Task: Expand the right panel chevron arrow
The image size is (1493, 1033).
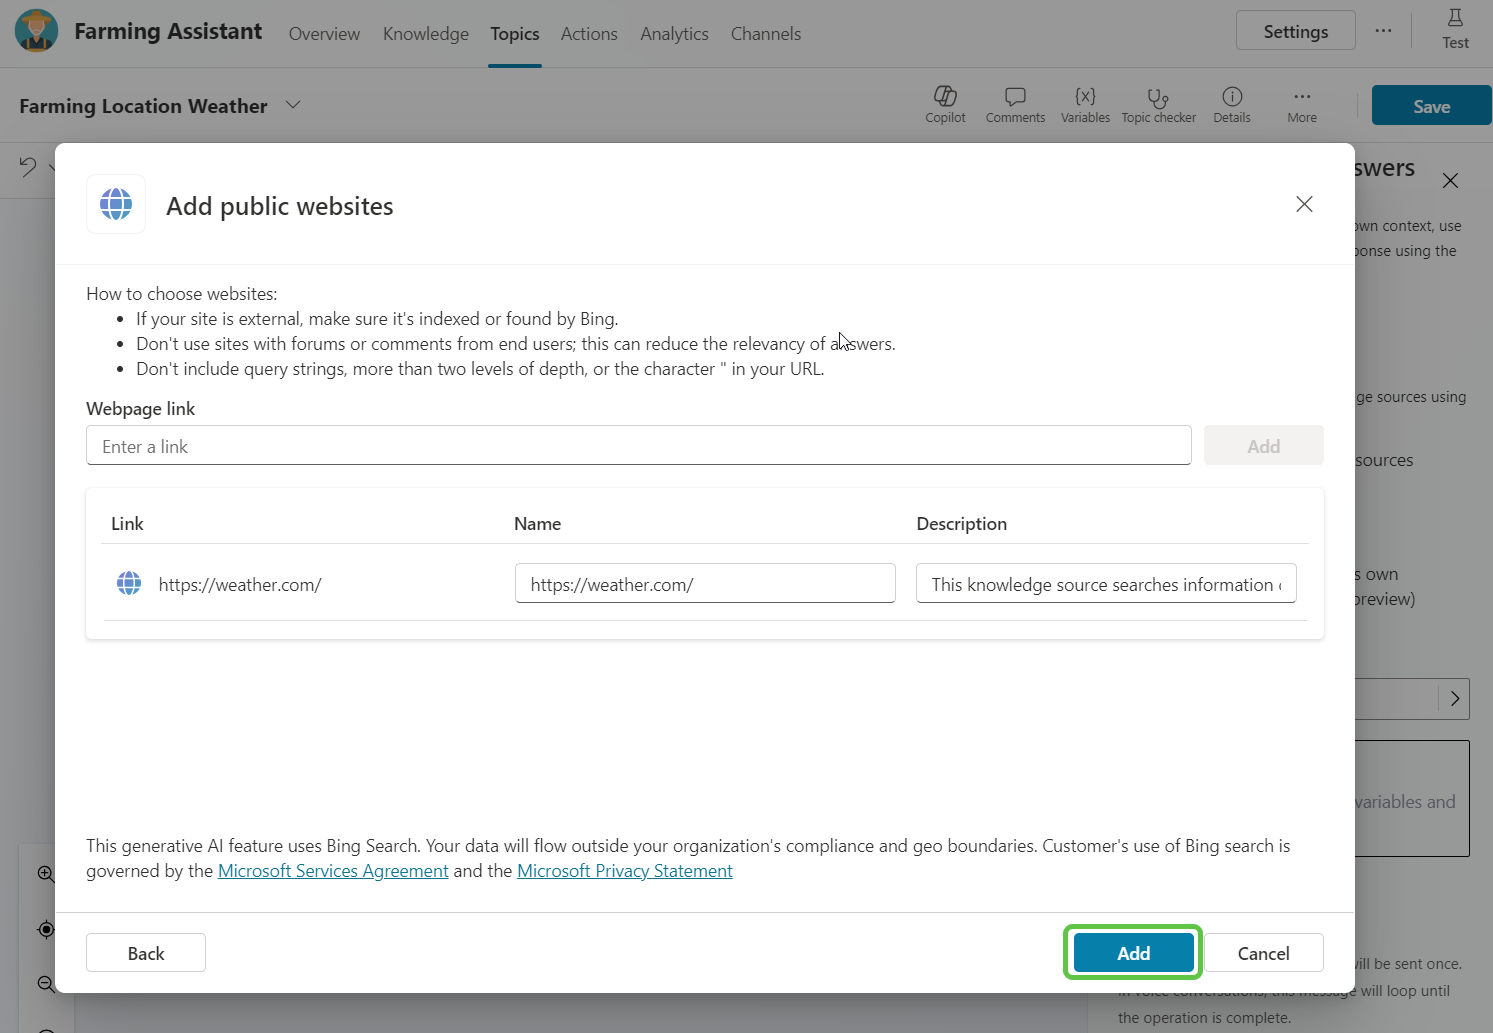Action: click(1455, 699)
